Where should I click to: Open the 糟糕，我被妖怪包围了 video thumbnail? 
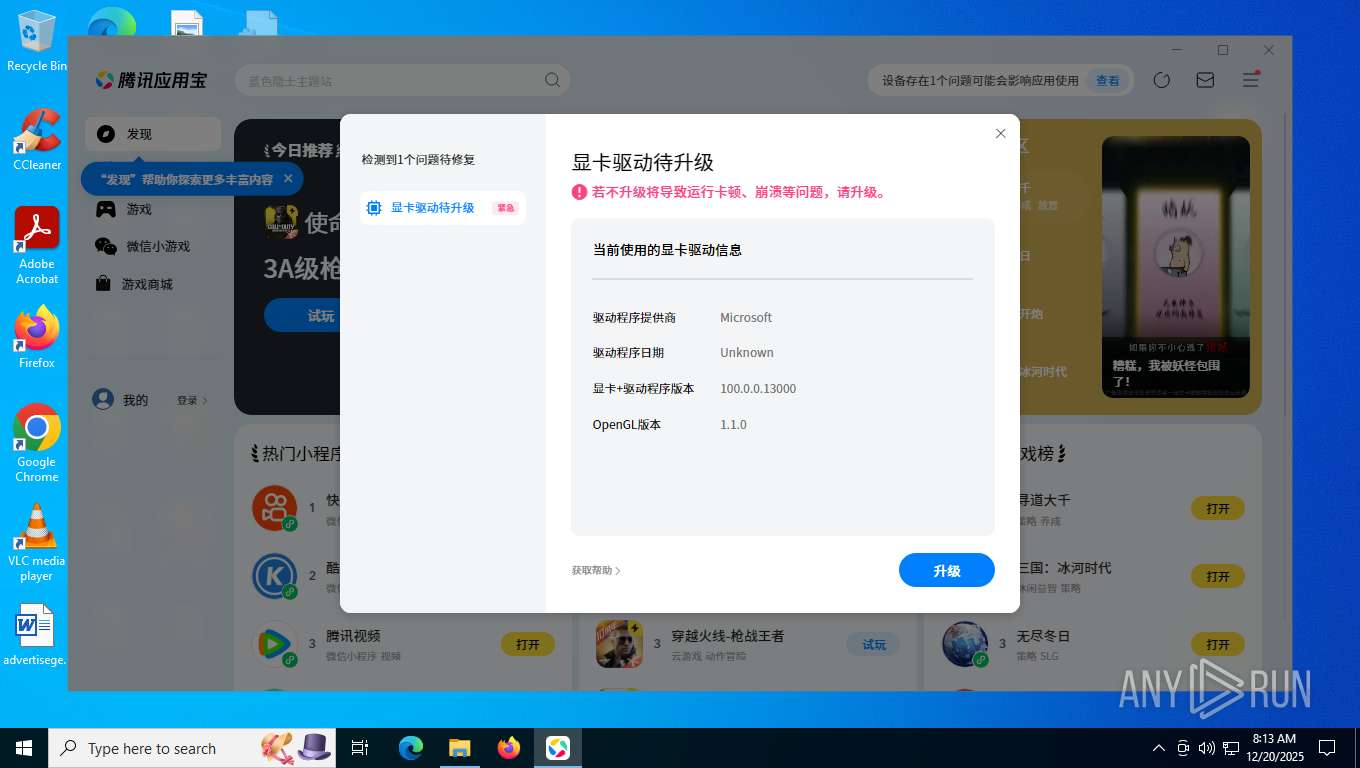point(1176,267)
